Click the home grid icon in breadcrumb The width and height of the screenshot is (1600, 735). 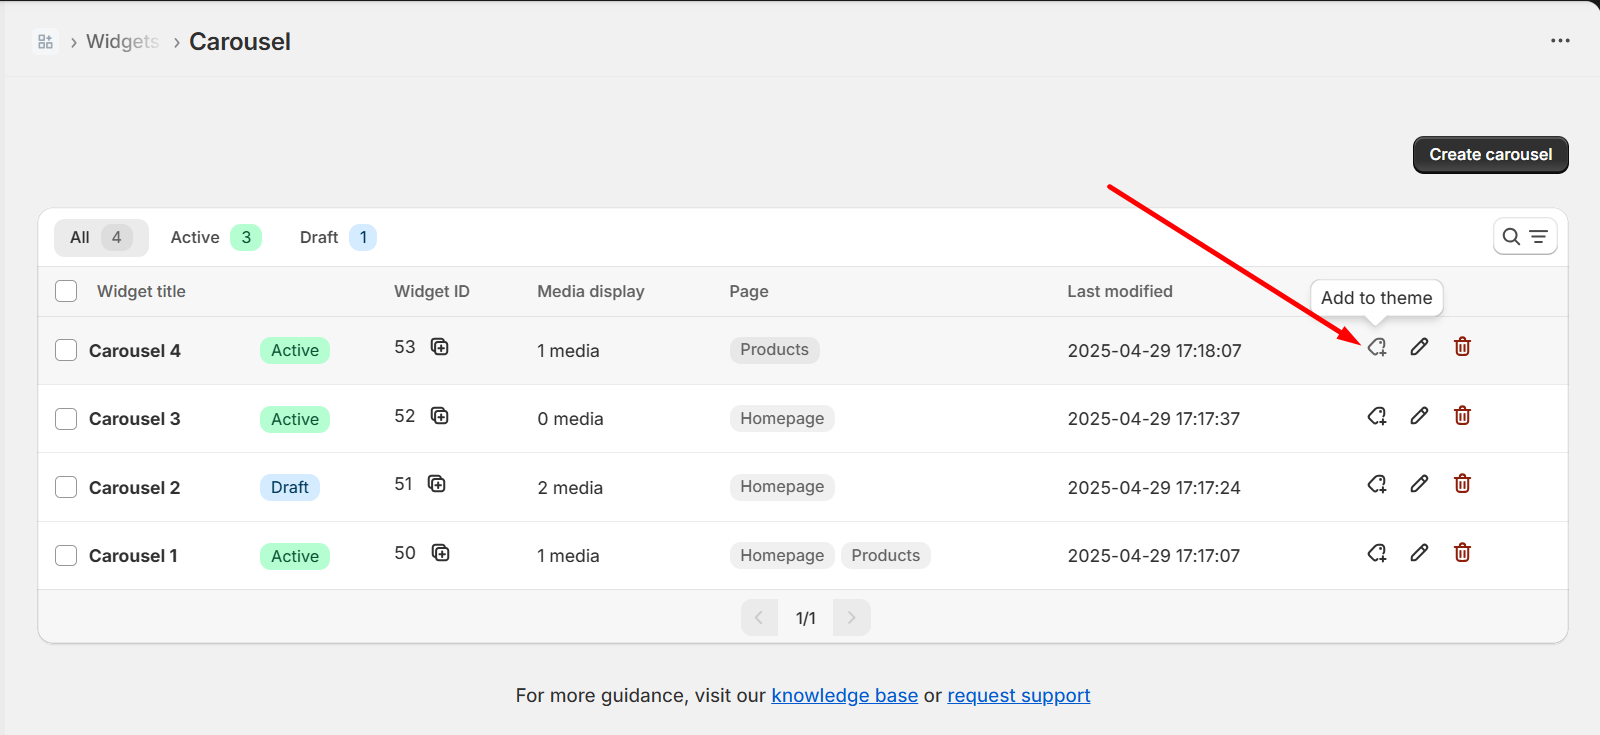(45, 42)
